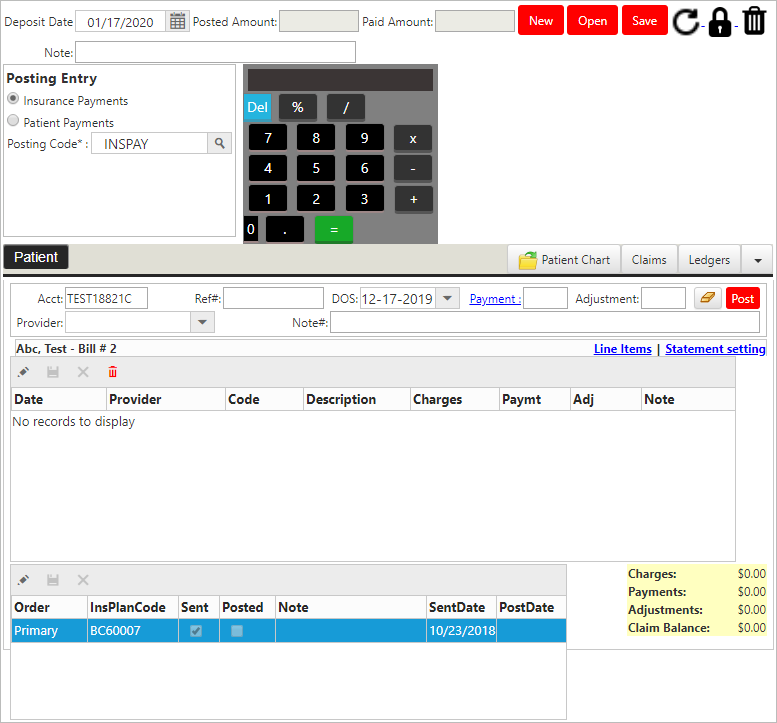The height and width of the screenshot is (723, 777).
Task: Click the Date column header
Action: click(x=58, y=399)
